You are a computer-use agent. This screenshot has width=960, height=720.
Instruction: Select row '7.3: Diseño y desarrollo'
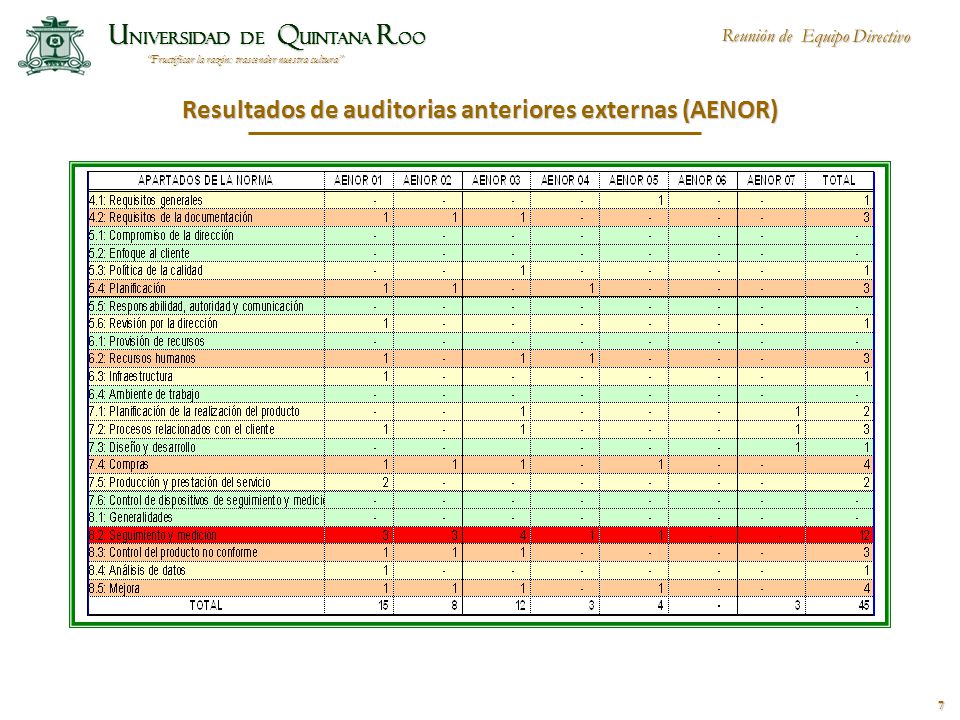click(481, 447)
